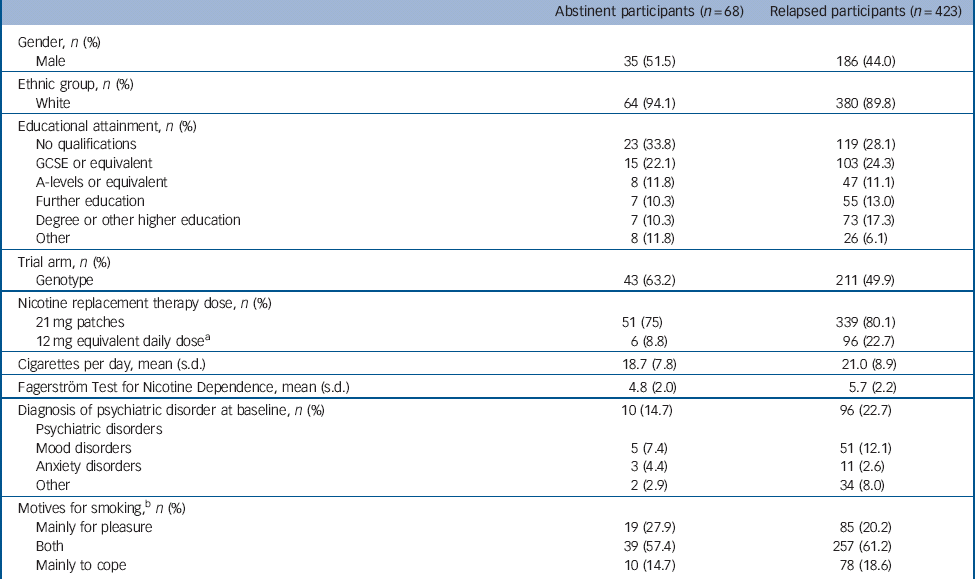
Task: Click the 'Abstinent participants (n=68)' column header
Action: pos(649,12)
